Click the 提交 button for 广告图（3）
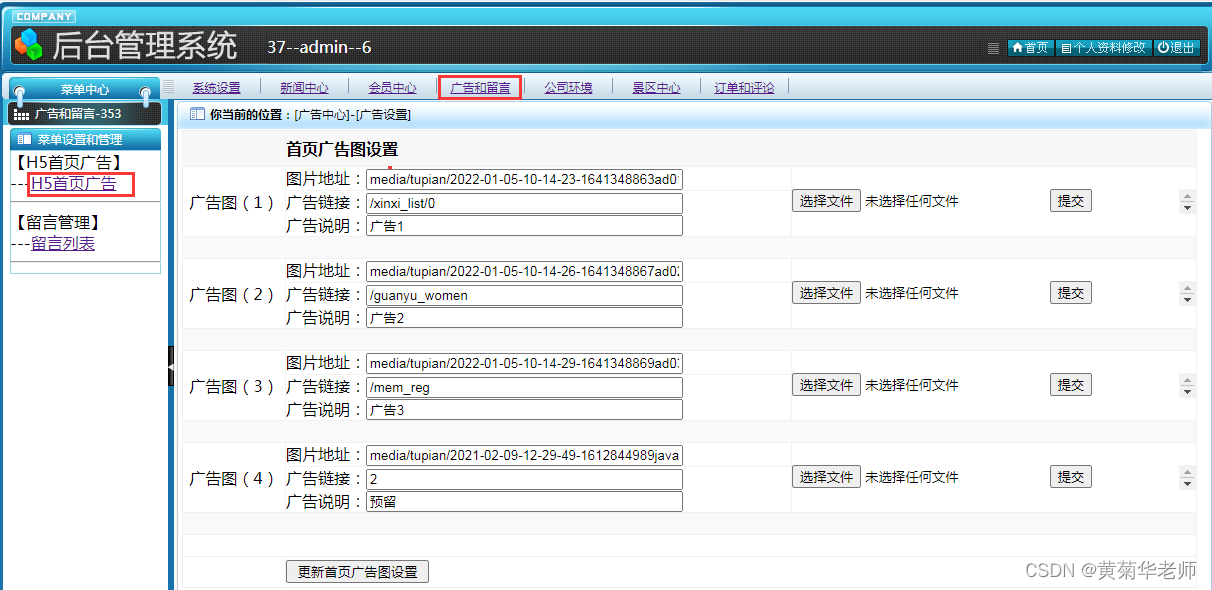 1070,384
